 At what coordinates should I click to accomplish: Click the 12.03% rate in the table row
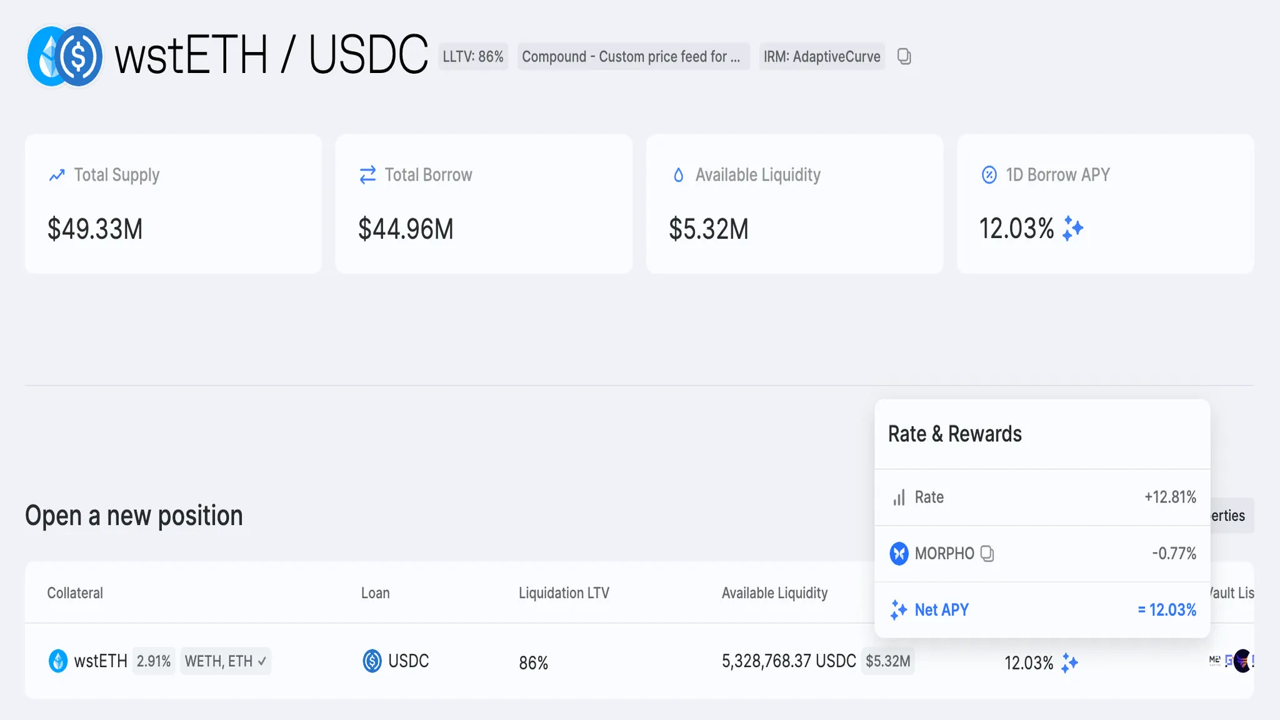[x=1029, y=662]
